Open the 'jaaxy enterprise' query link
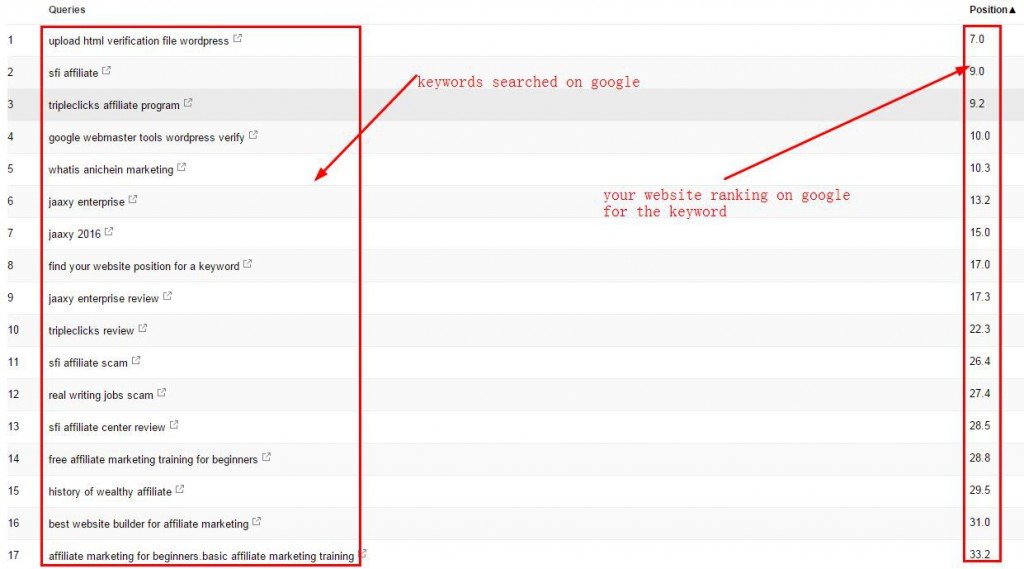 coord(86,202)
